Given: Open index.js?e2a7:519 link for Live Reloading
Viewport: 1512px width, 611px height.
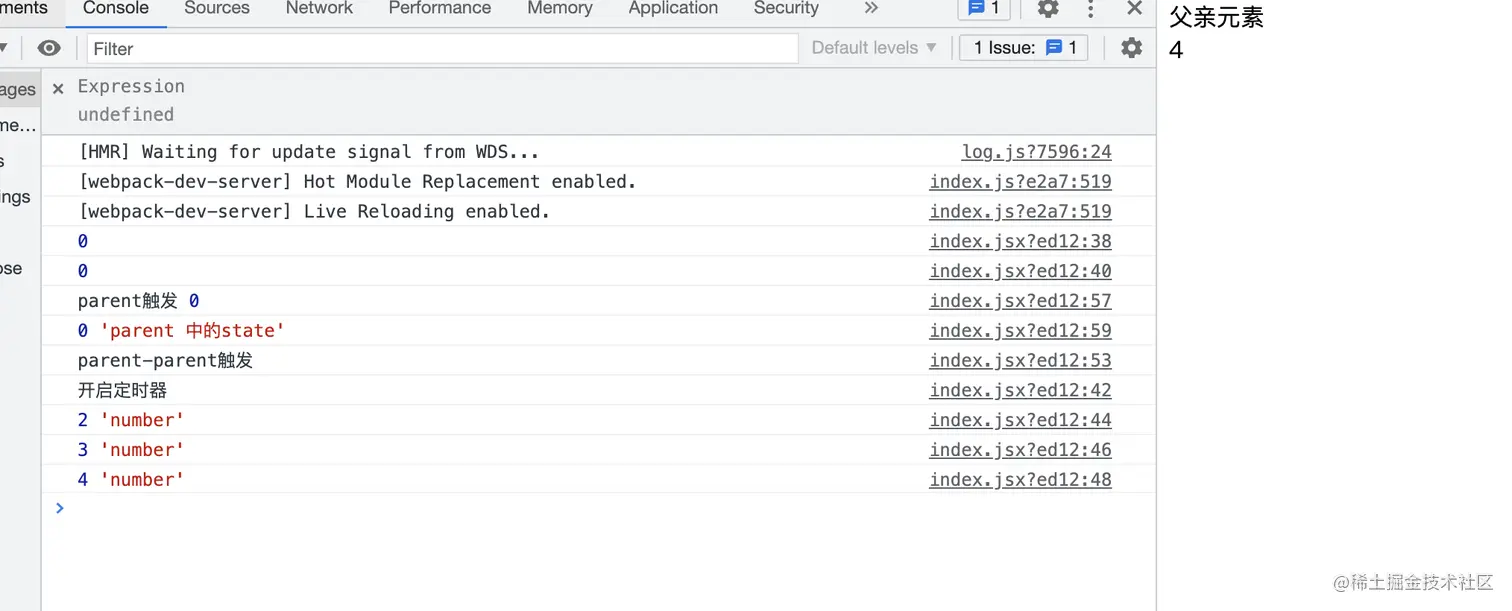Looking at the screenshot, I should pyautogui.click(x=1020, y=212).
